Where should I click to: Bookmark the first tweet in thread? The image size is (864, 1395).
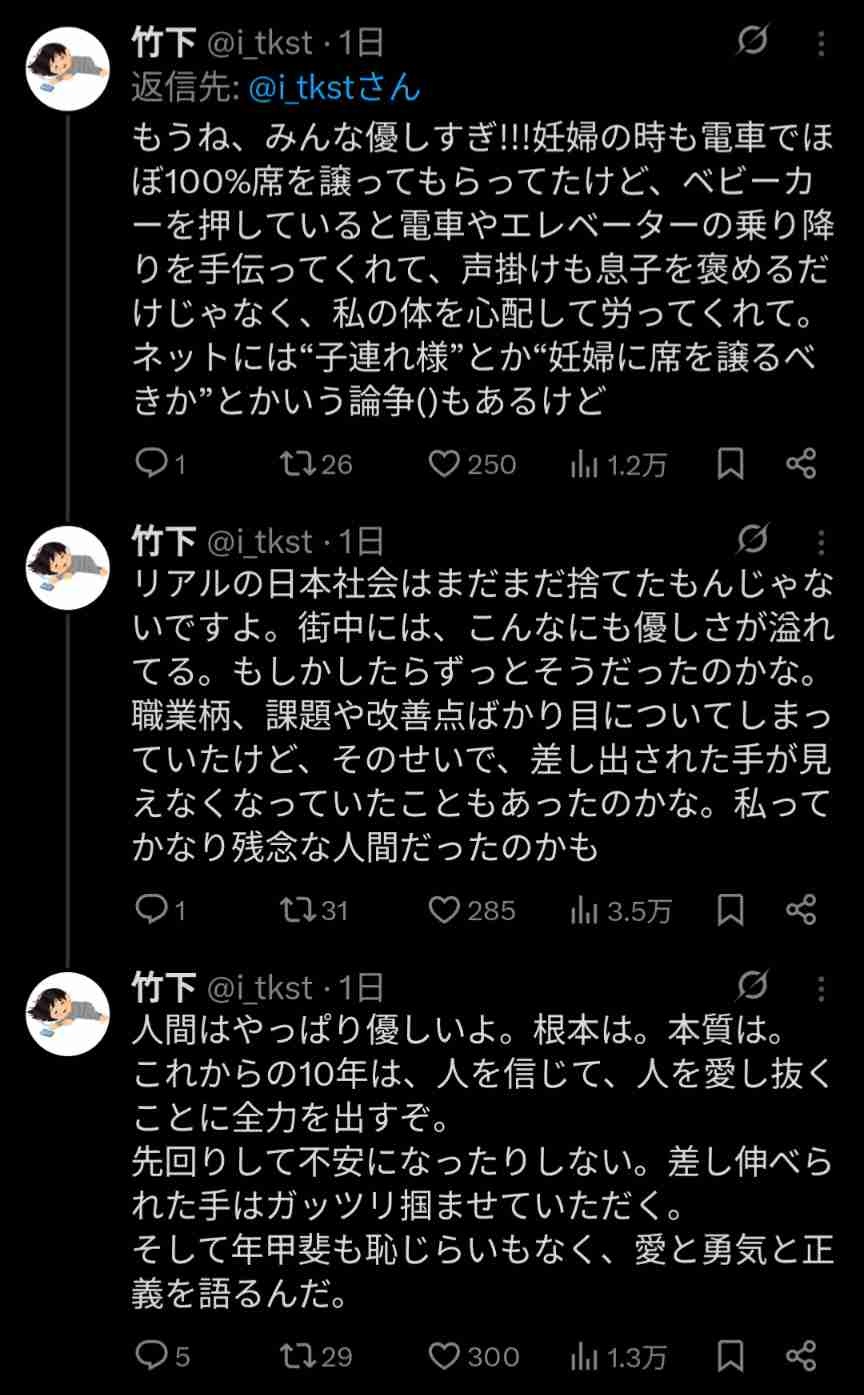coord(731,464)
